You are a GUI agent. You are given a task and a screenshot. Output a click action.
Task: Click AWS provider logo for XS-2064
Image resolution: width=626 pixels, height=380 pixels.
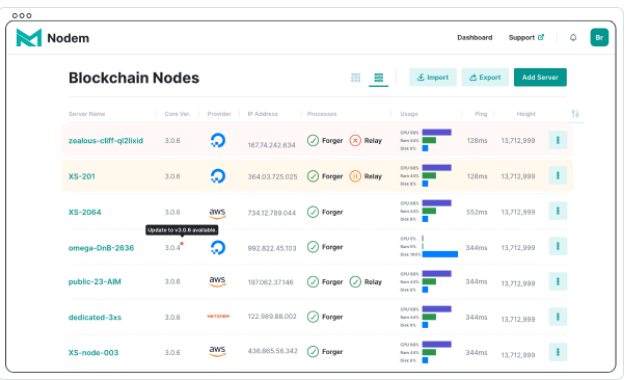(x=218, y=213)
